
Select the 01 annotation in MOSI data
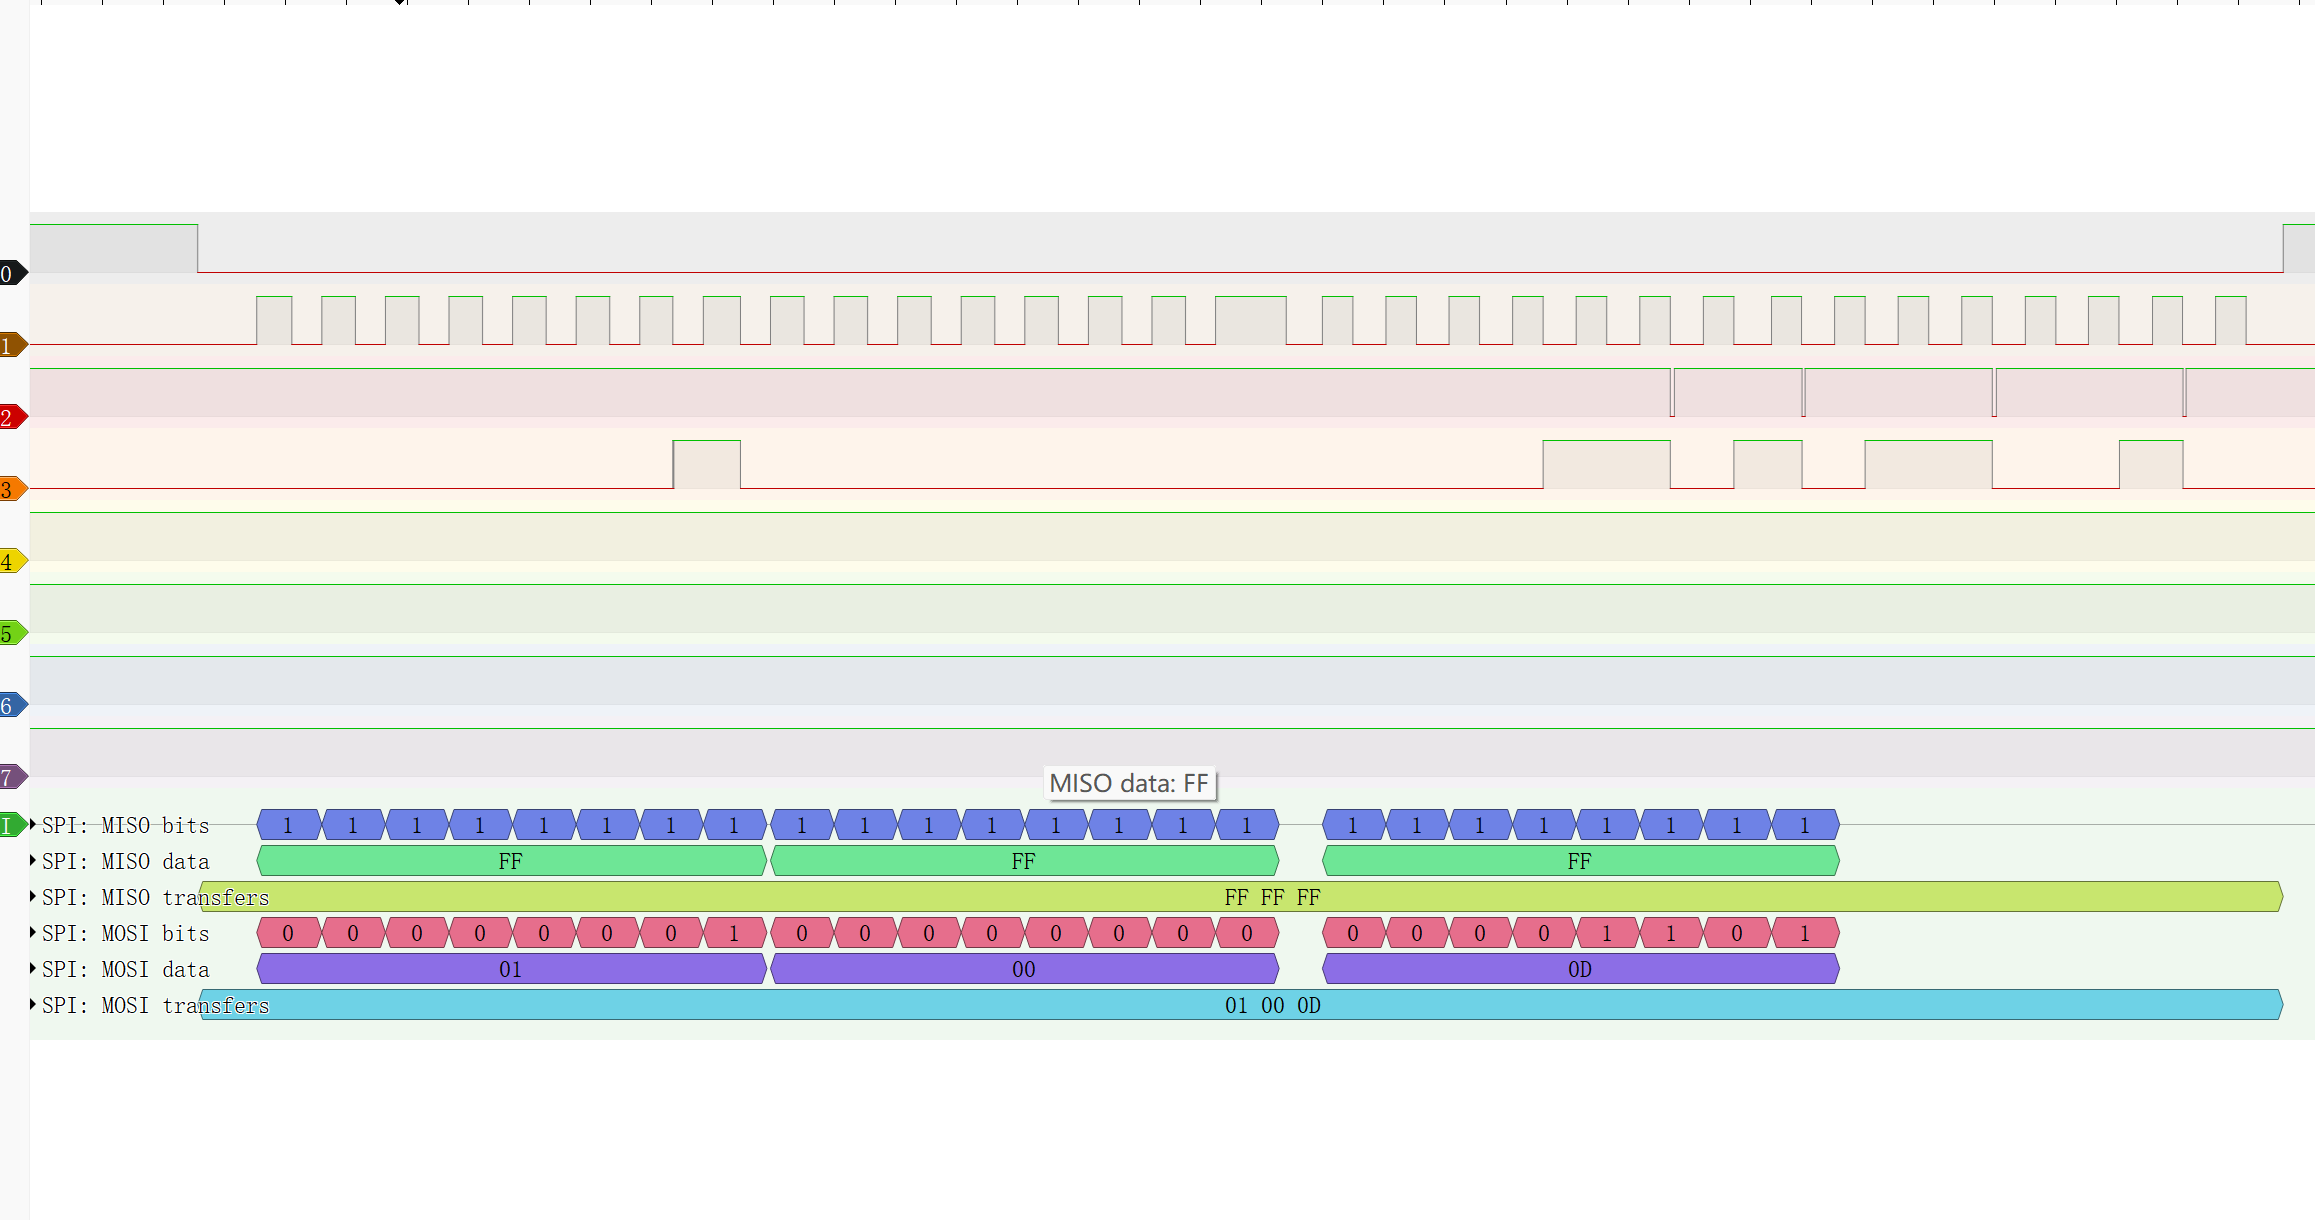click(510, 969)
